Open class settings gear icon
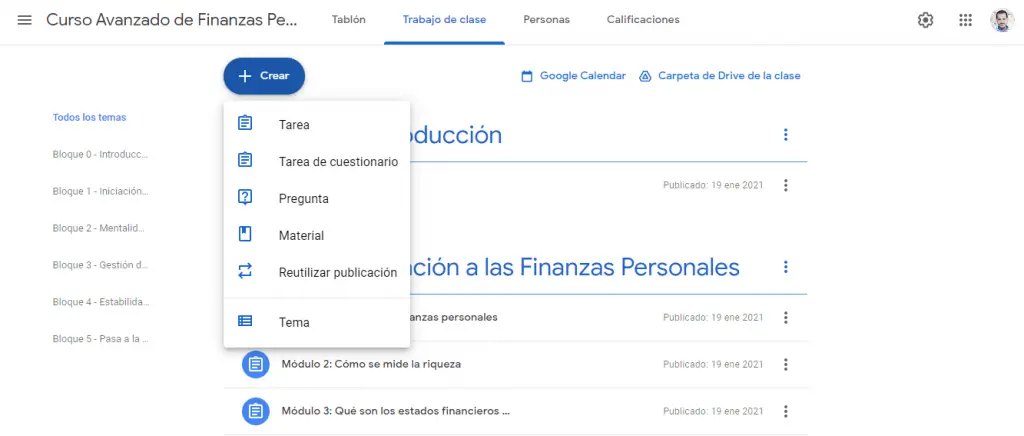Screen dimensions: 1024x436 pos(925,20)
